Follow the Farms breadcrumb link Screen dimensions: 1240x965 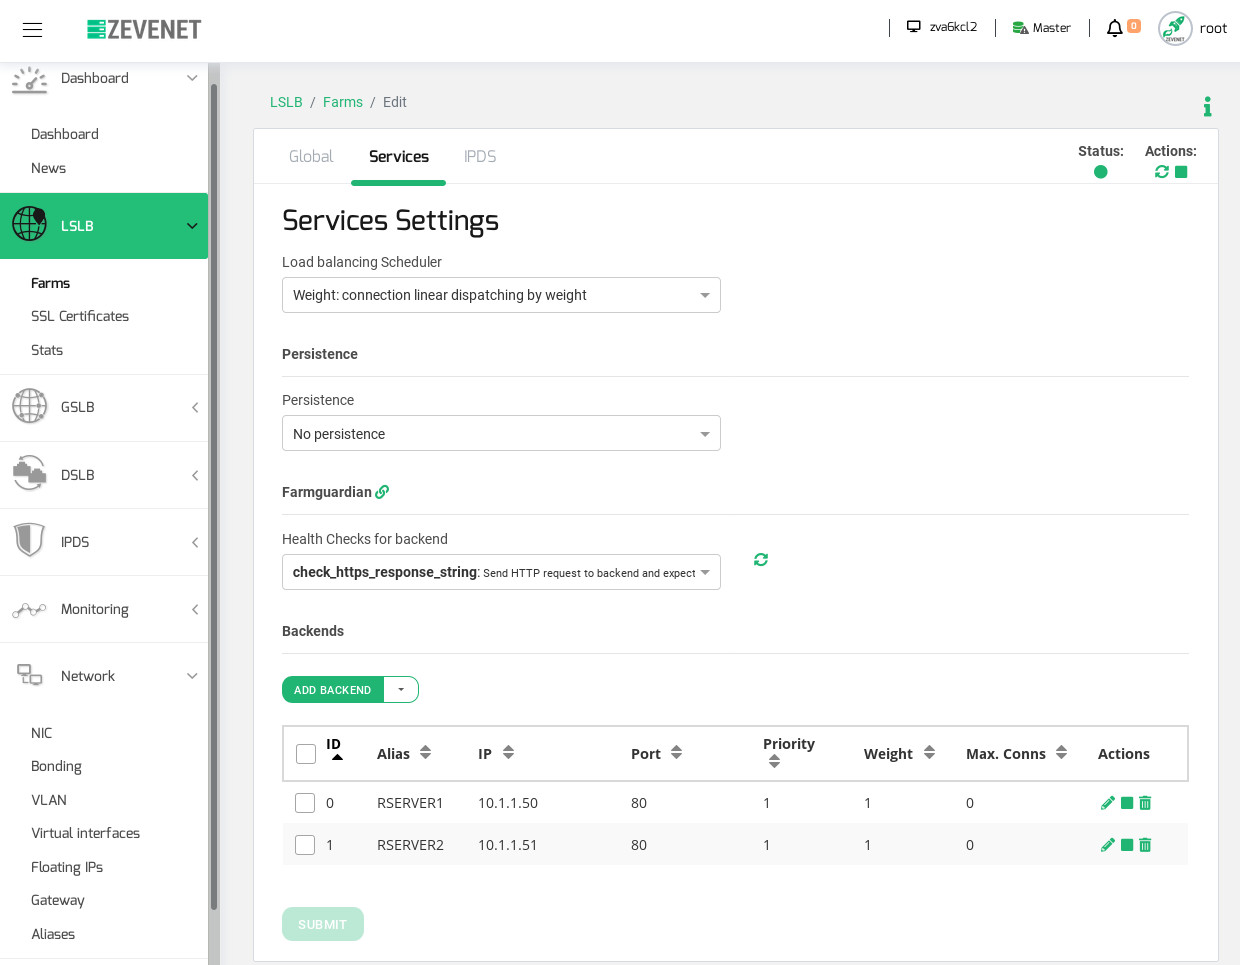tap(342, 102)
